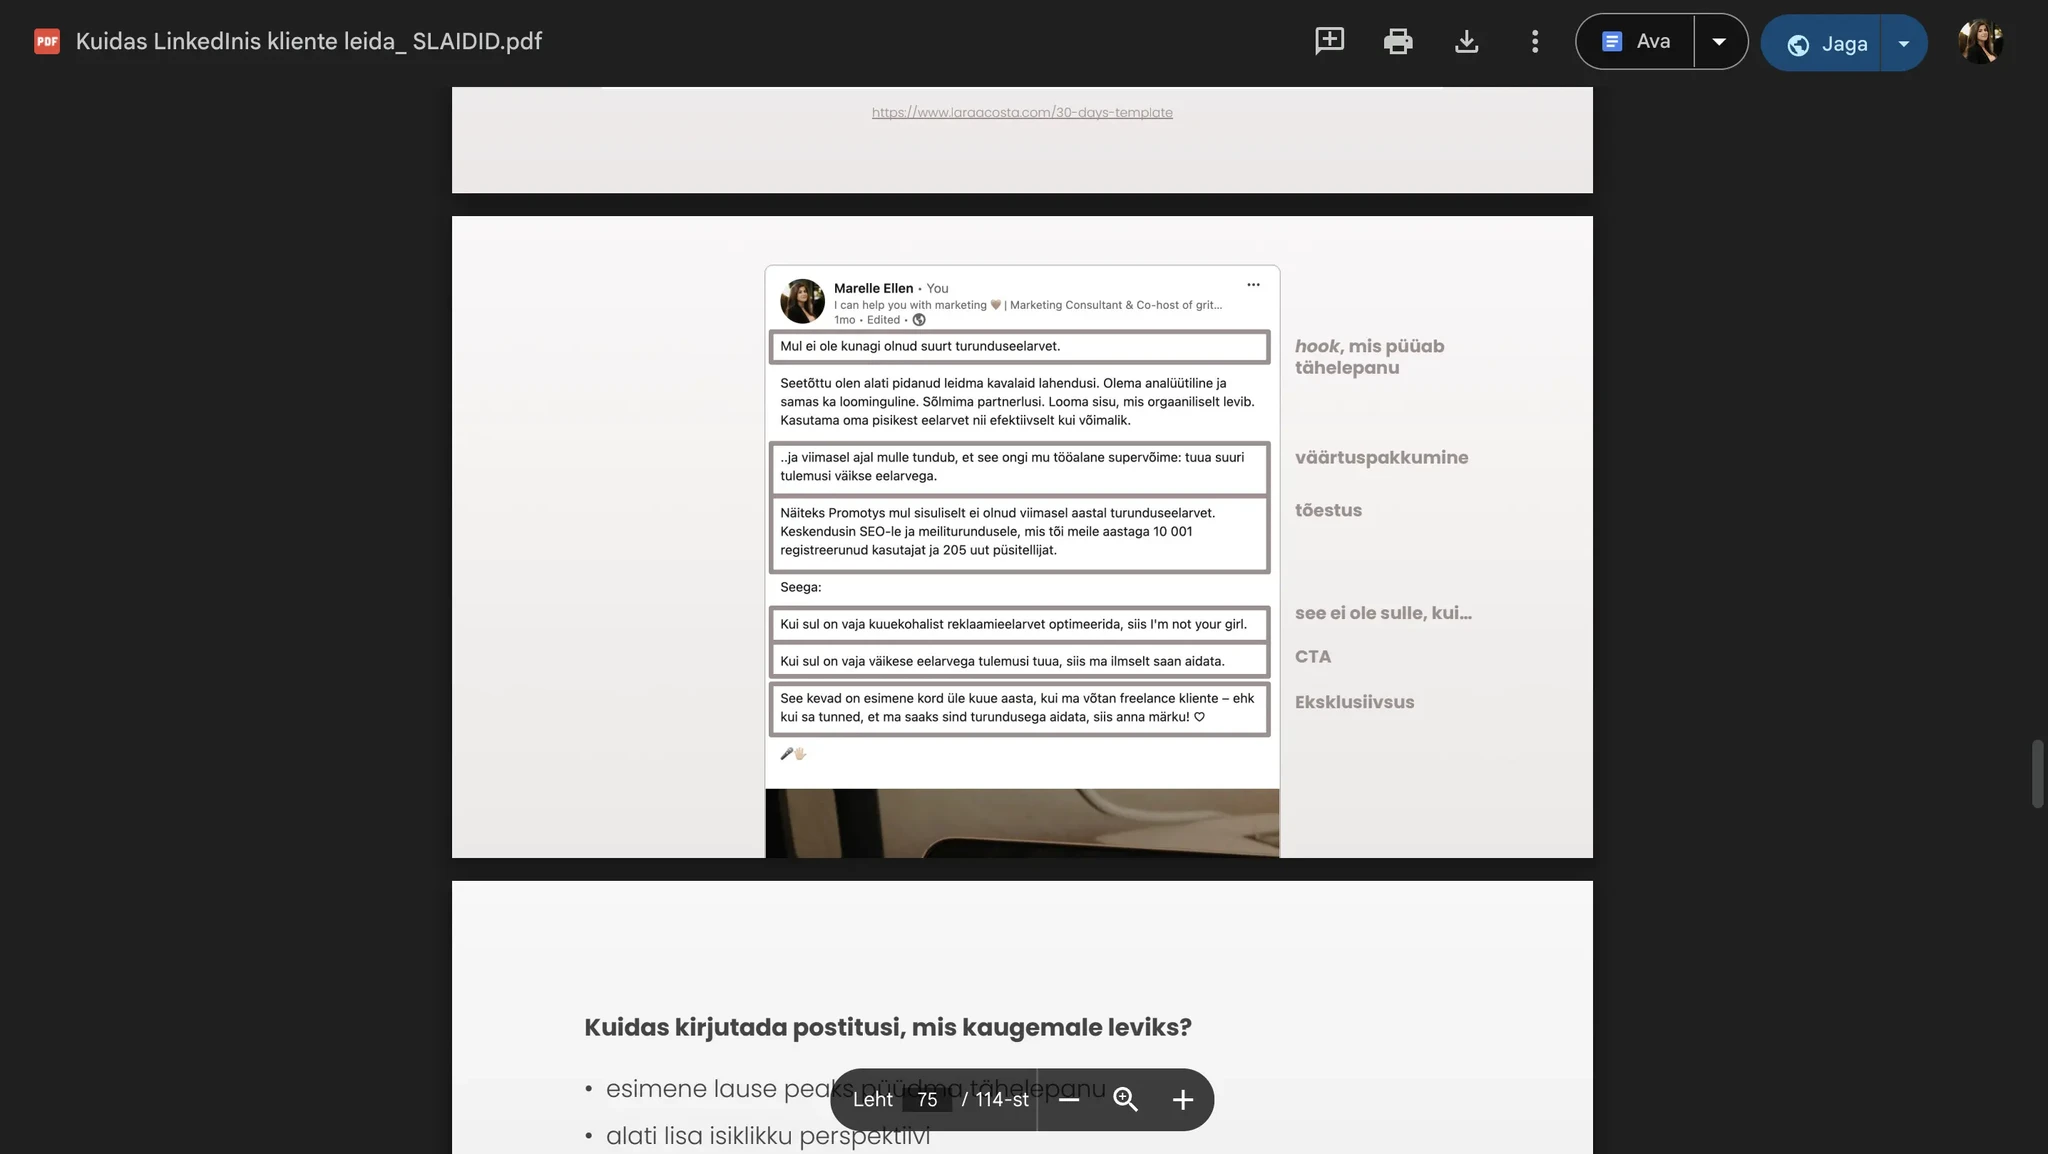Click the add comment icon

click(1329, 41)
